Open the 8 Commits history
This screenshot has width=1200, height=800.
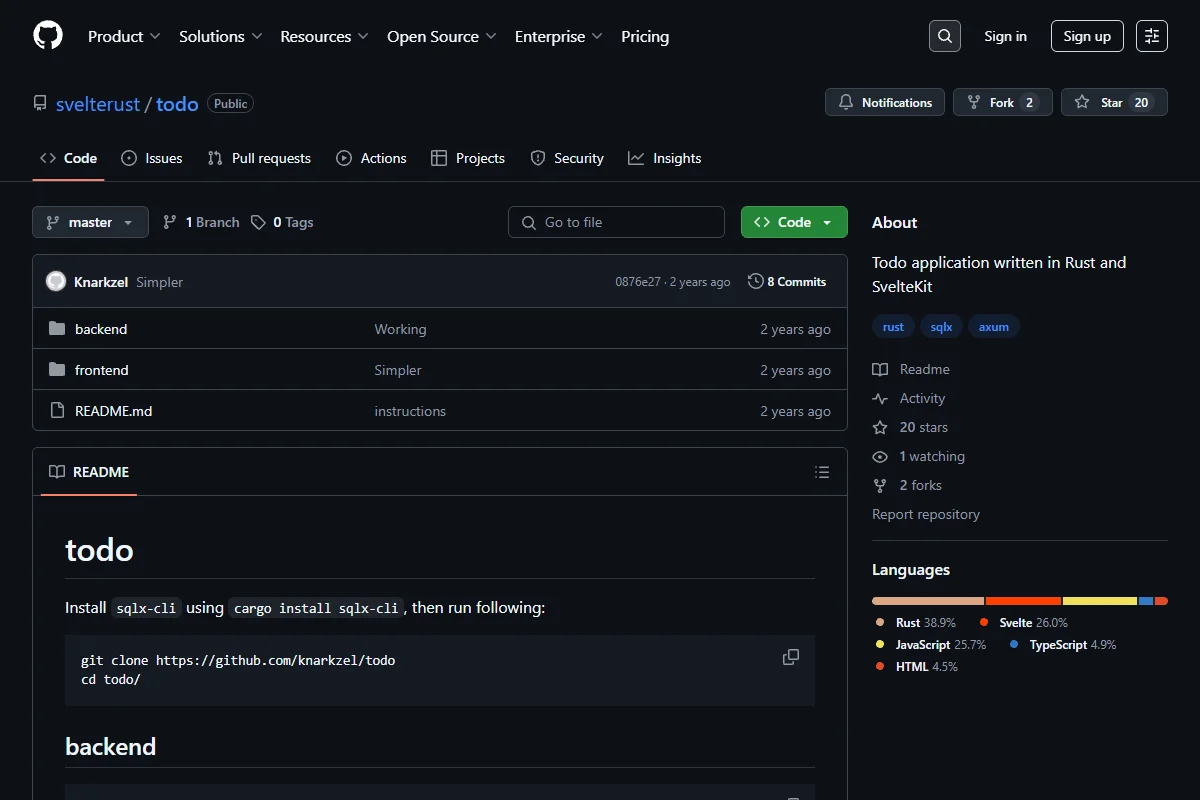(x=787, y=282)
